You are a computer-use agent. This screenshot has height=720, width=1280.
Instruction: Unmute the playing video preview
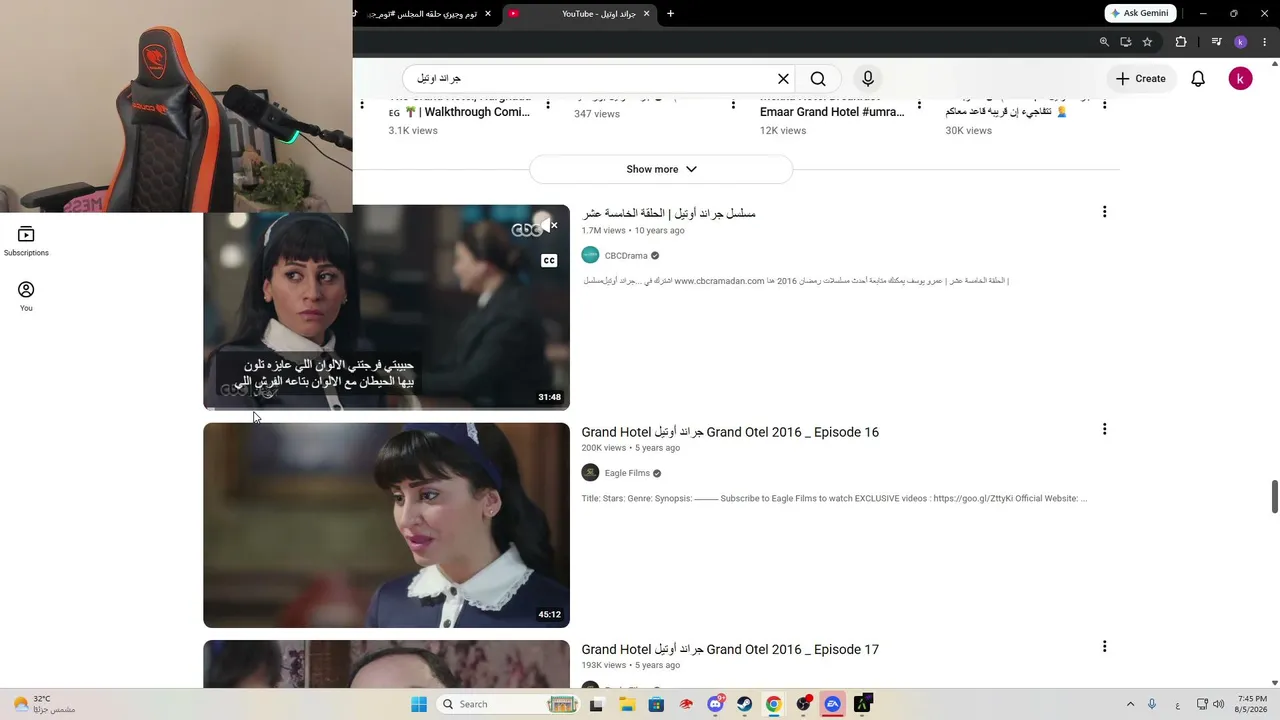pos(549,225)
